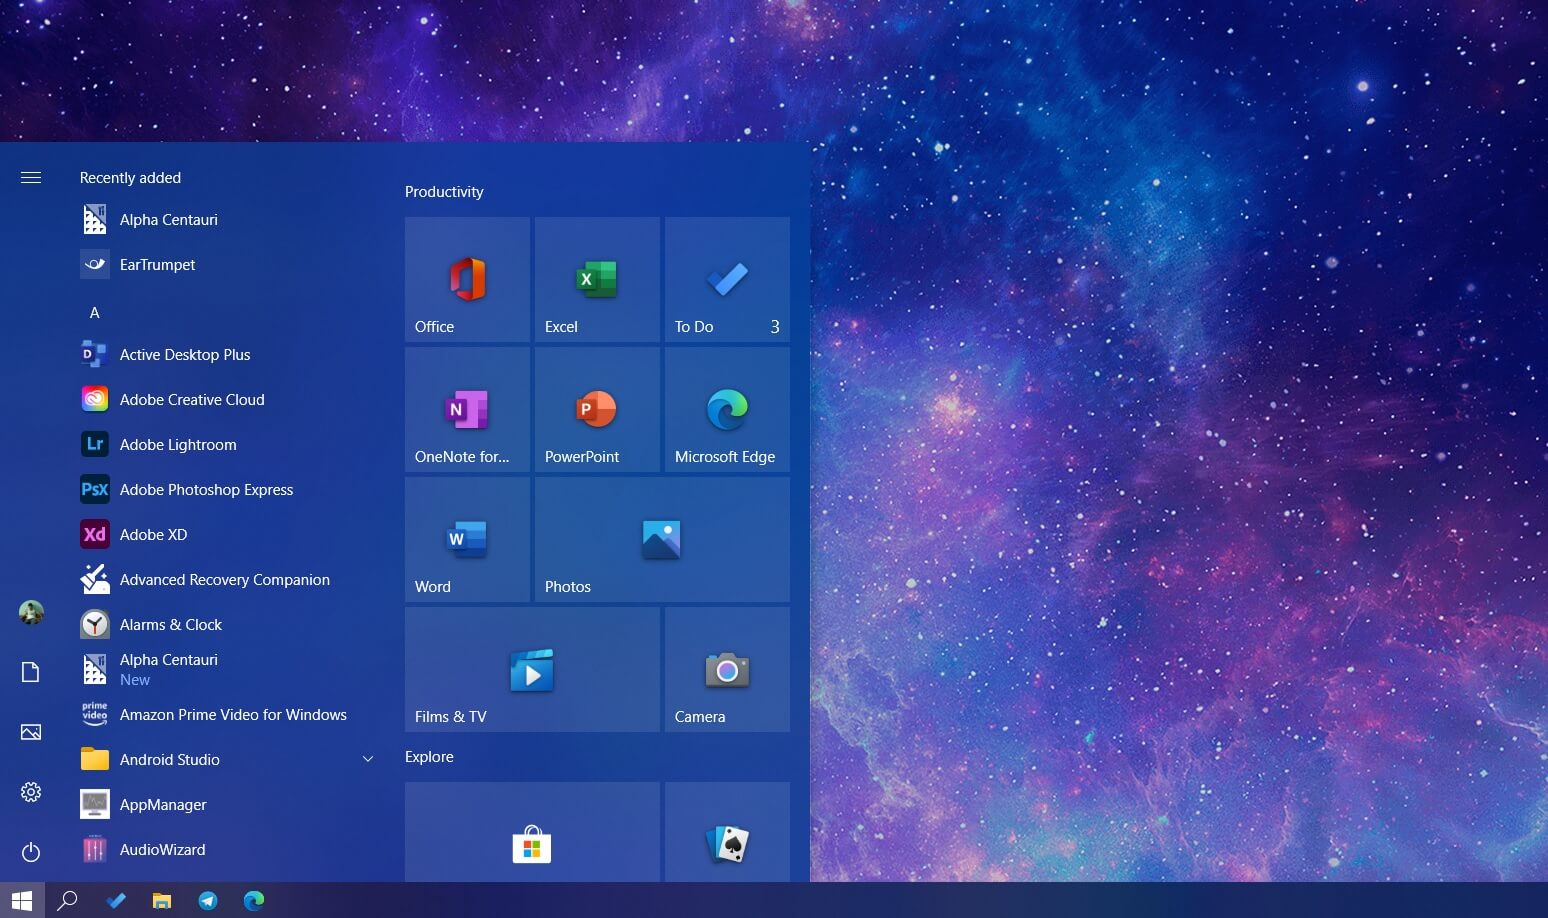Image resolution: width=1548 pixels, height=918 pixels.
Task: Open the Excel tile
Action: [597, 279]
